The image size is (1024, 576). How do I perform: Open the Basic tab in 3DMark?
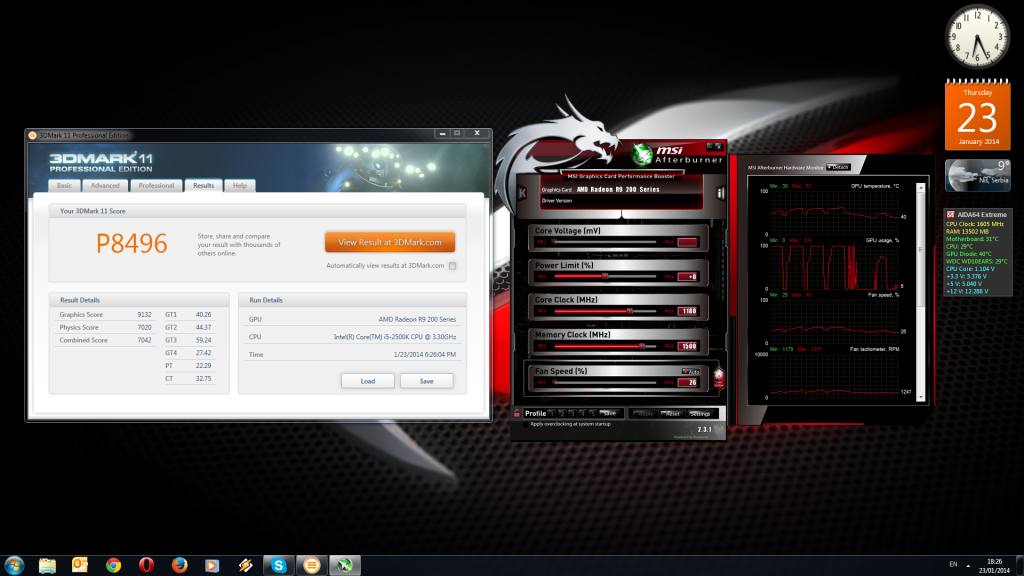pos(64,185)
